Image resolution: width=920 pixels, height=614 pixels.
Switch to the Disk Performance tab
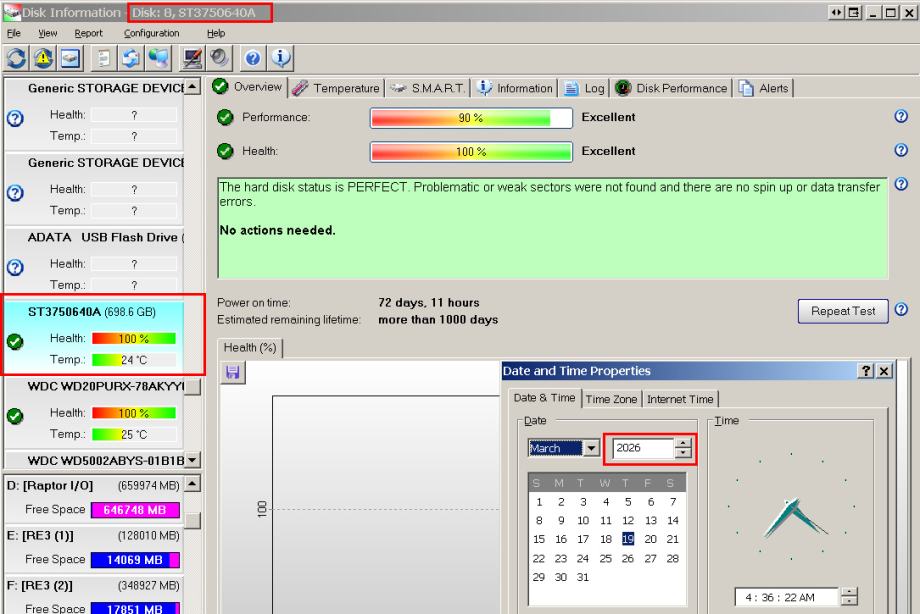point(672,88)
